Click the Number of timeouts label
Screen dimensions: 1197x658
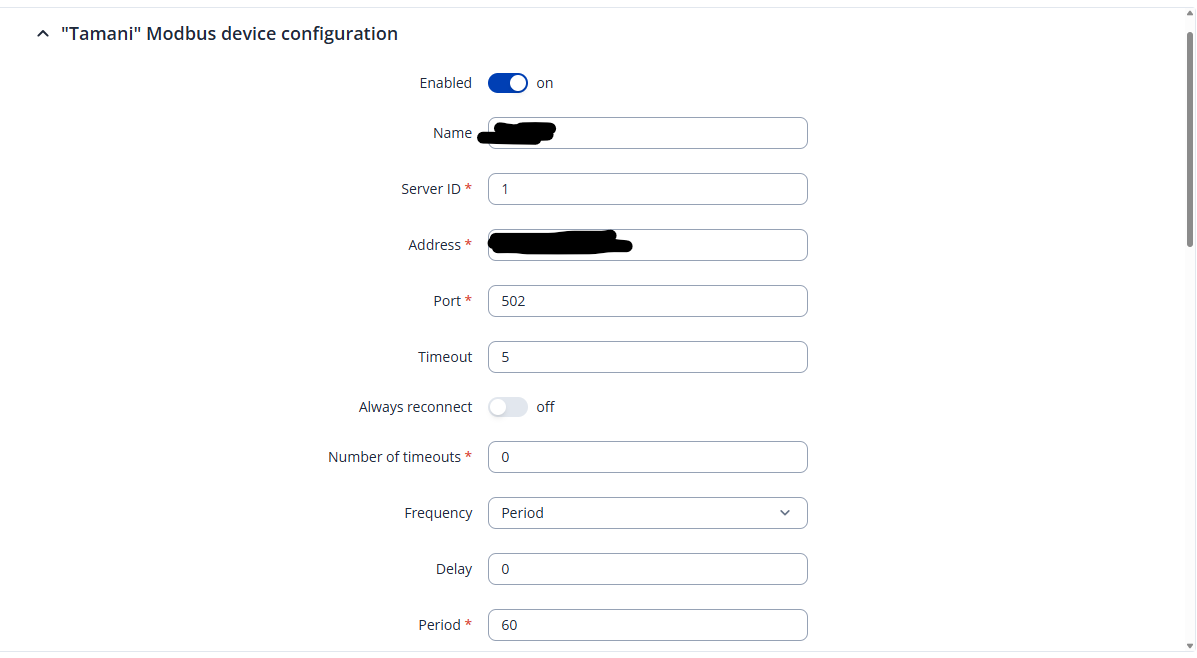[x=394, y=457]
